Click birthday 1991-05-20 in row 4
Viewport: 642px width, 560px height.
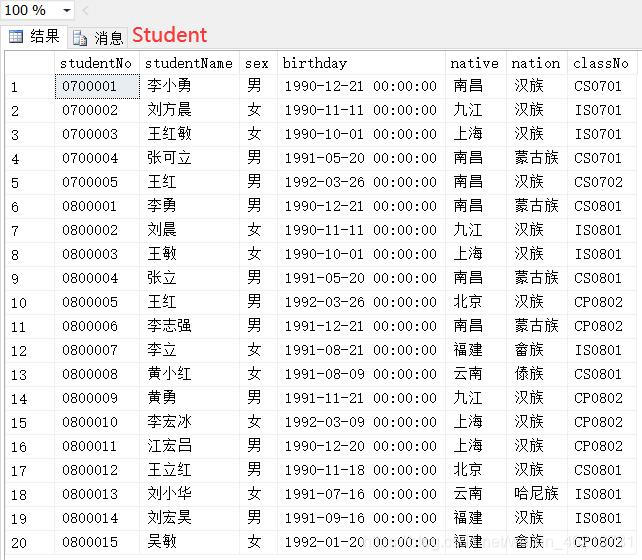(361, 158)
